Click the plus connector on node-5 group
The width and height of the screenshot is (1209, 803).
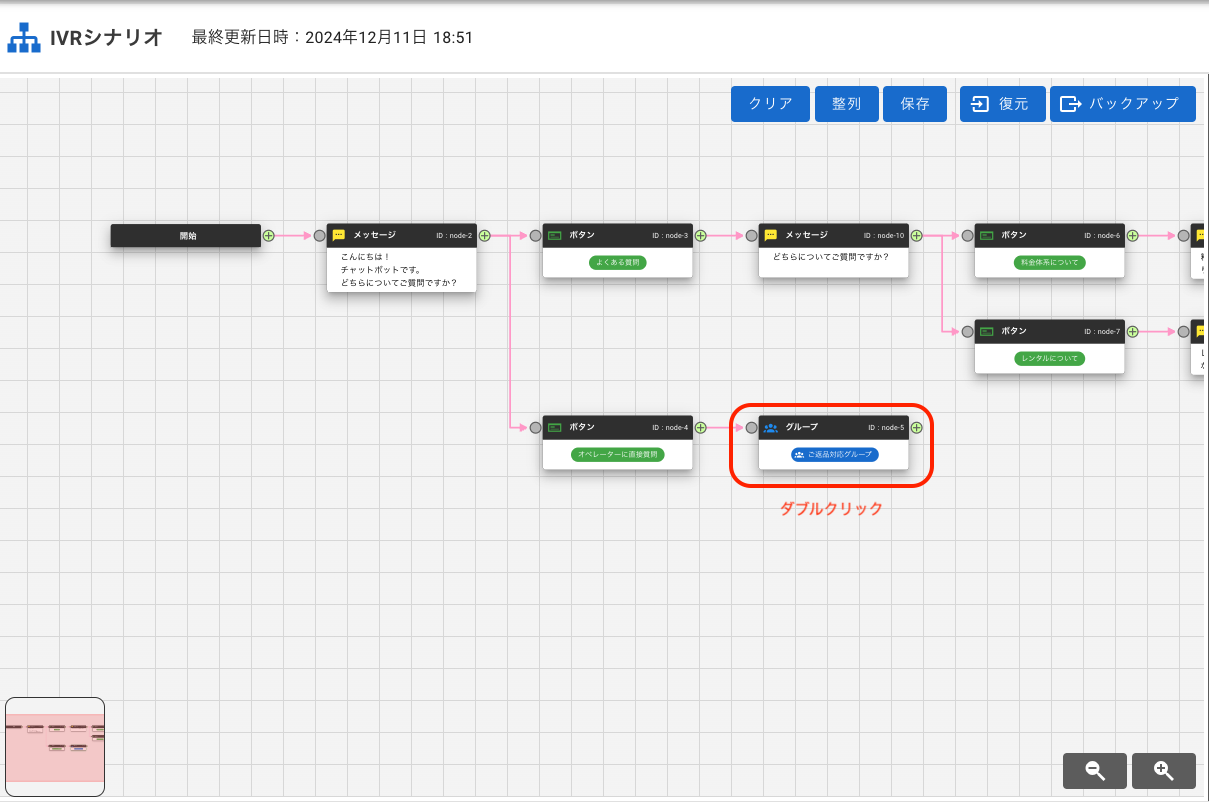pos(916,428)
